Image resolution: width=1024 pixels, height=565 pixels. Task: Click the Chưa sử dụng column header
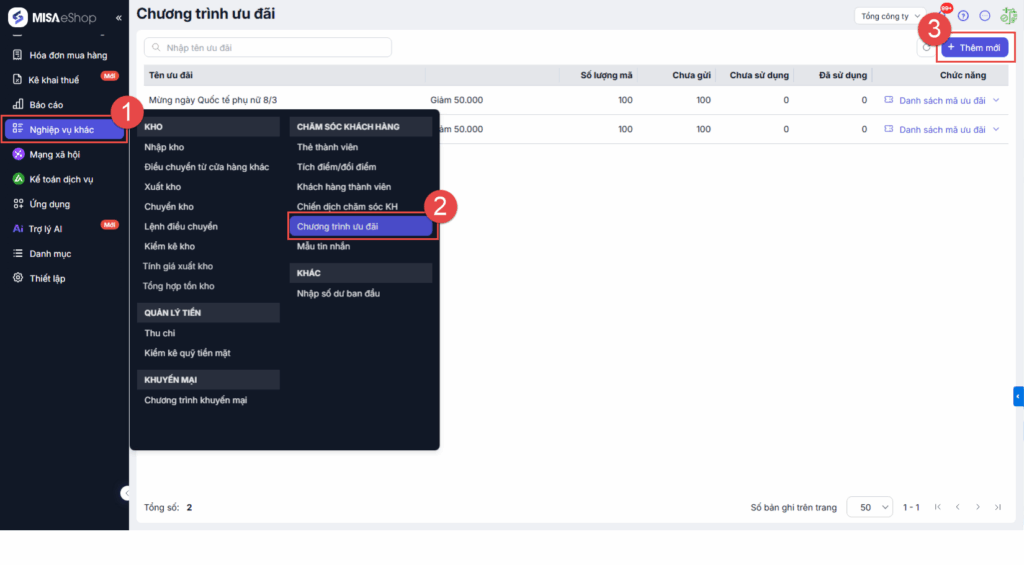click(x=759, y=75)
